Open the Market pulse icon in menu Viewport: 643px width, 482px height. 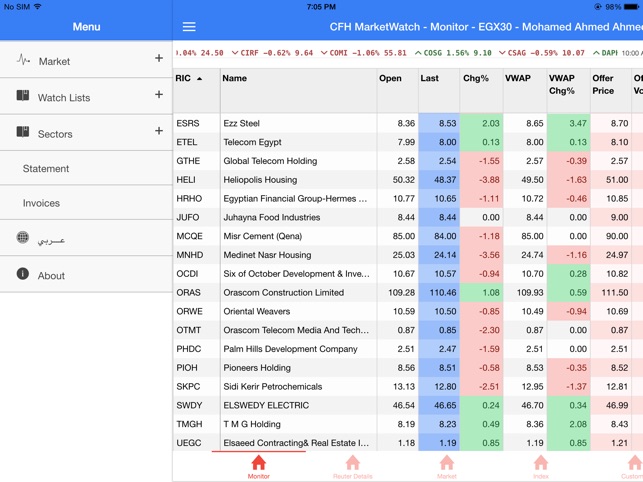tap(23, 60)
